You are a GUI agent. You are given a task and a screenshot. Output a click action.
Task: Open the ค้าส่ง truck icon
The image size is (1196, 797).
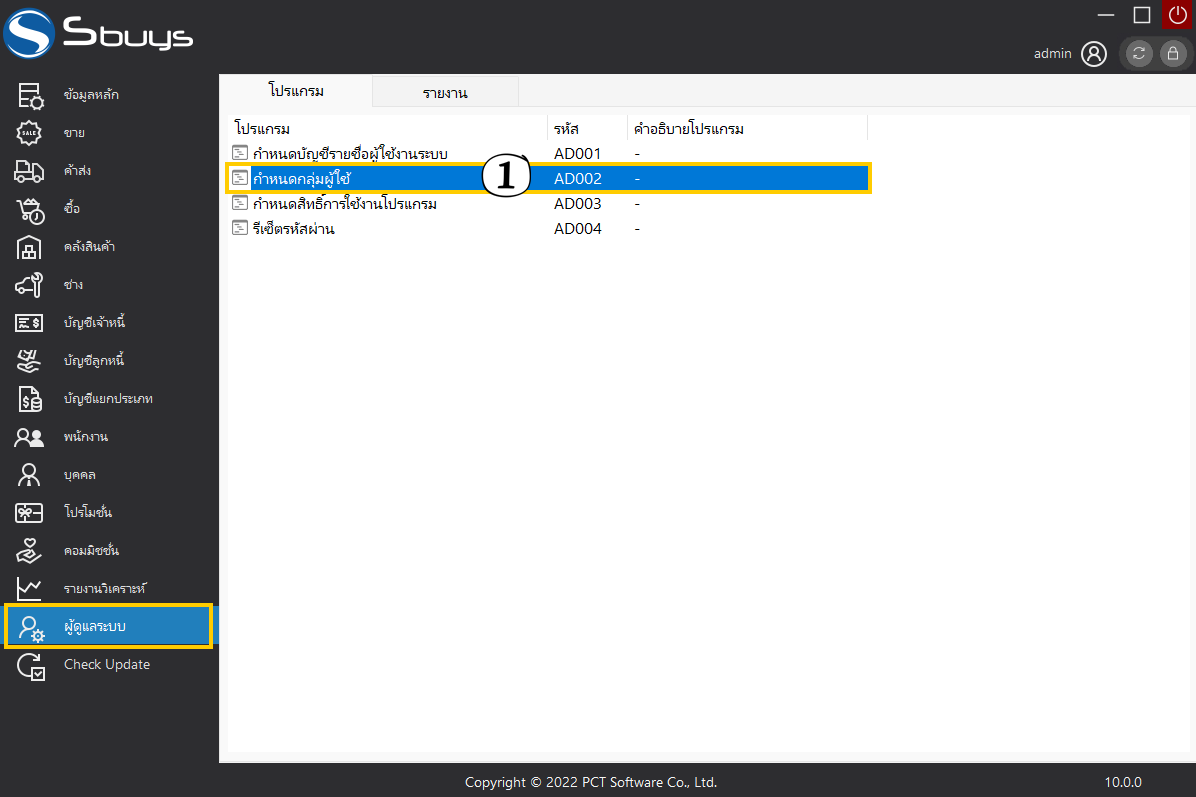coord(30,171)
